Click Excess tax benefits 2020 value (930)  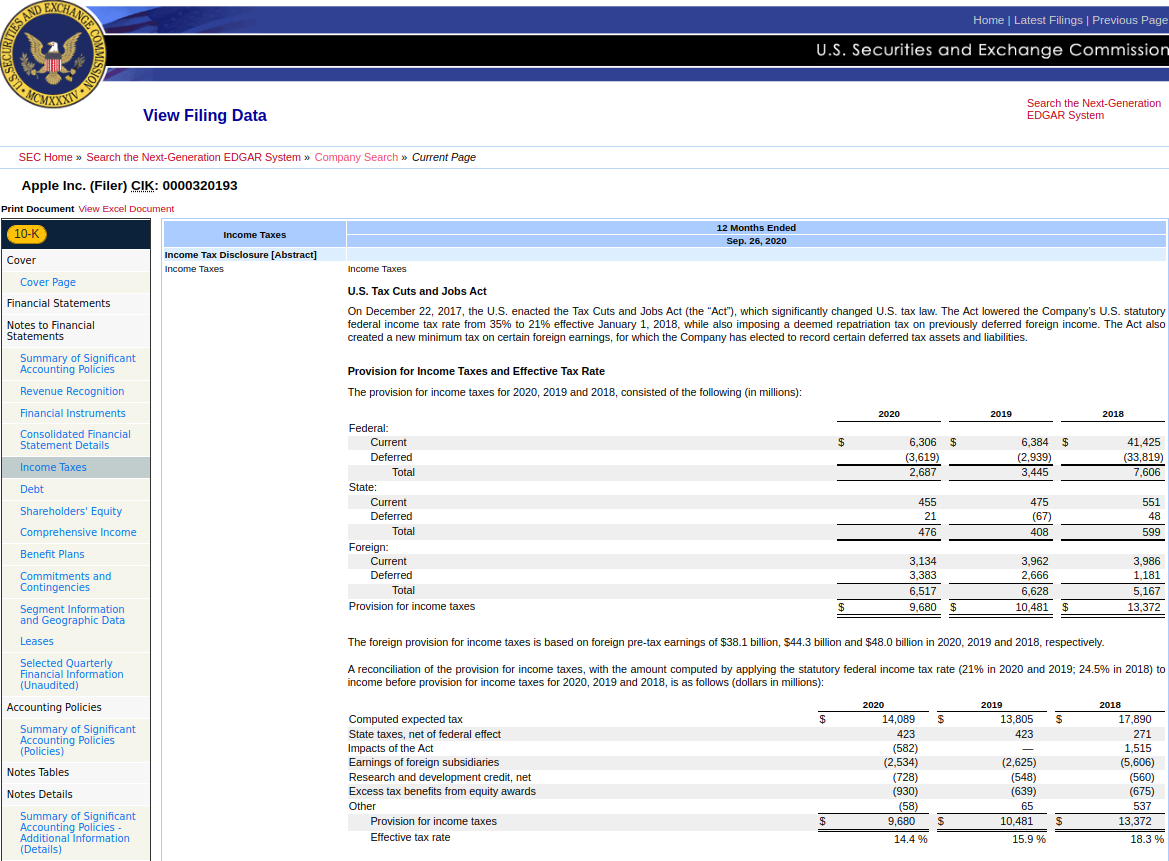coord(905,792)
